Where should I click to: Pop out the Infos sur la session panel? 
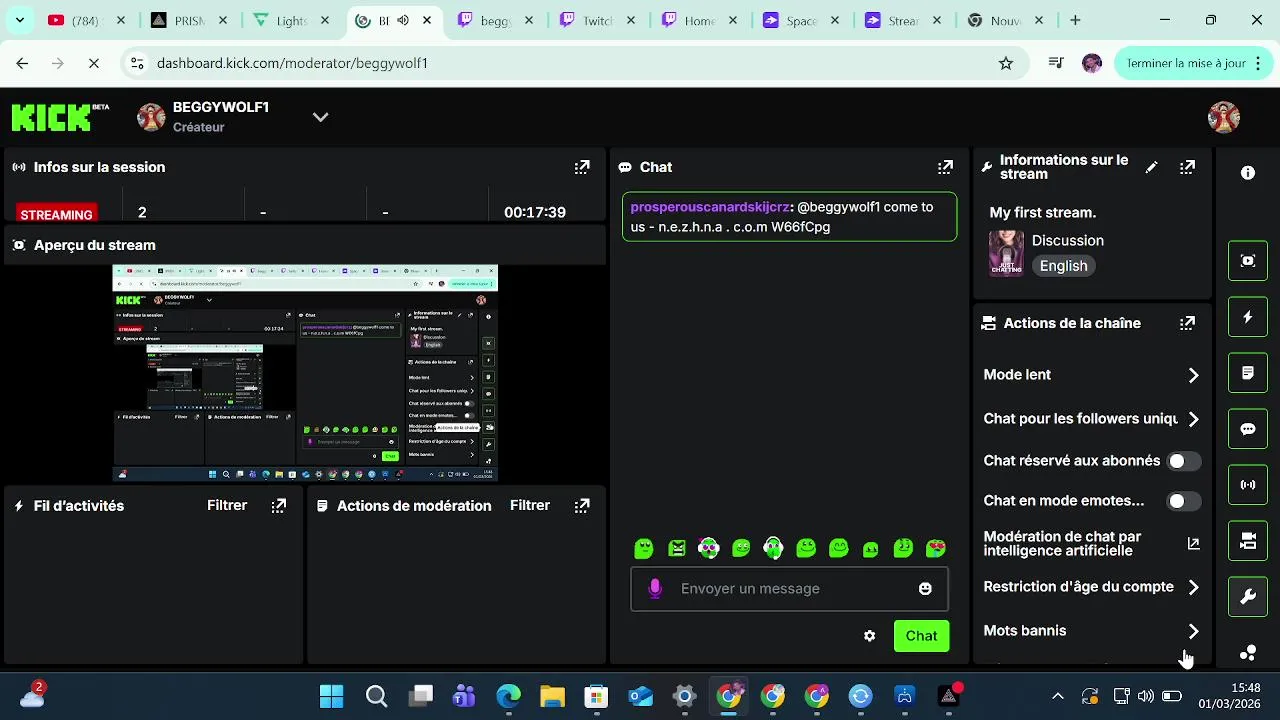(582, 167)
